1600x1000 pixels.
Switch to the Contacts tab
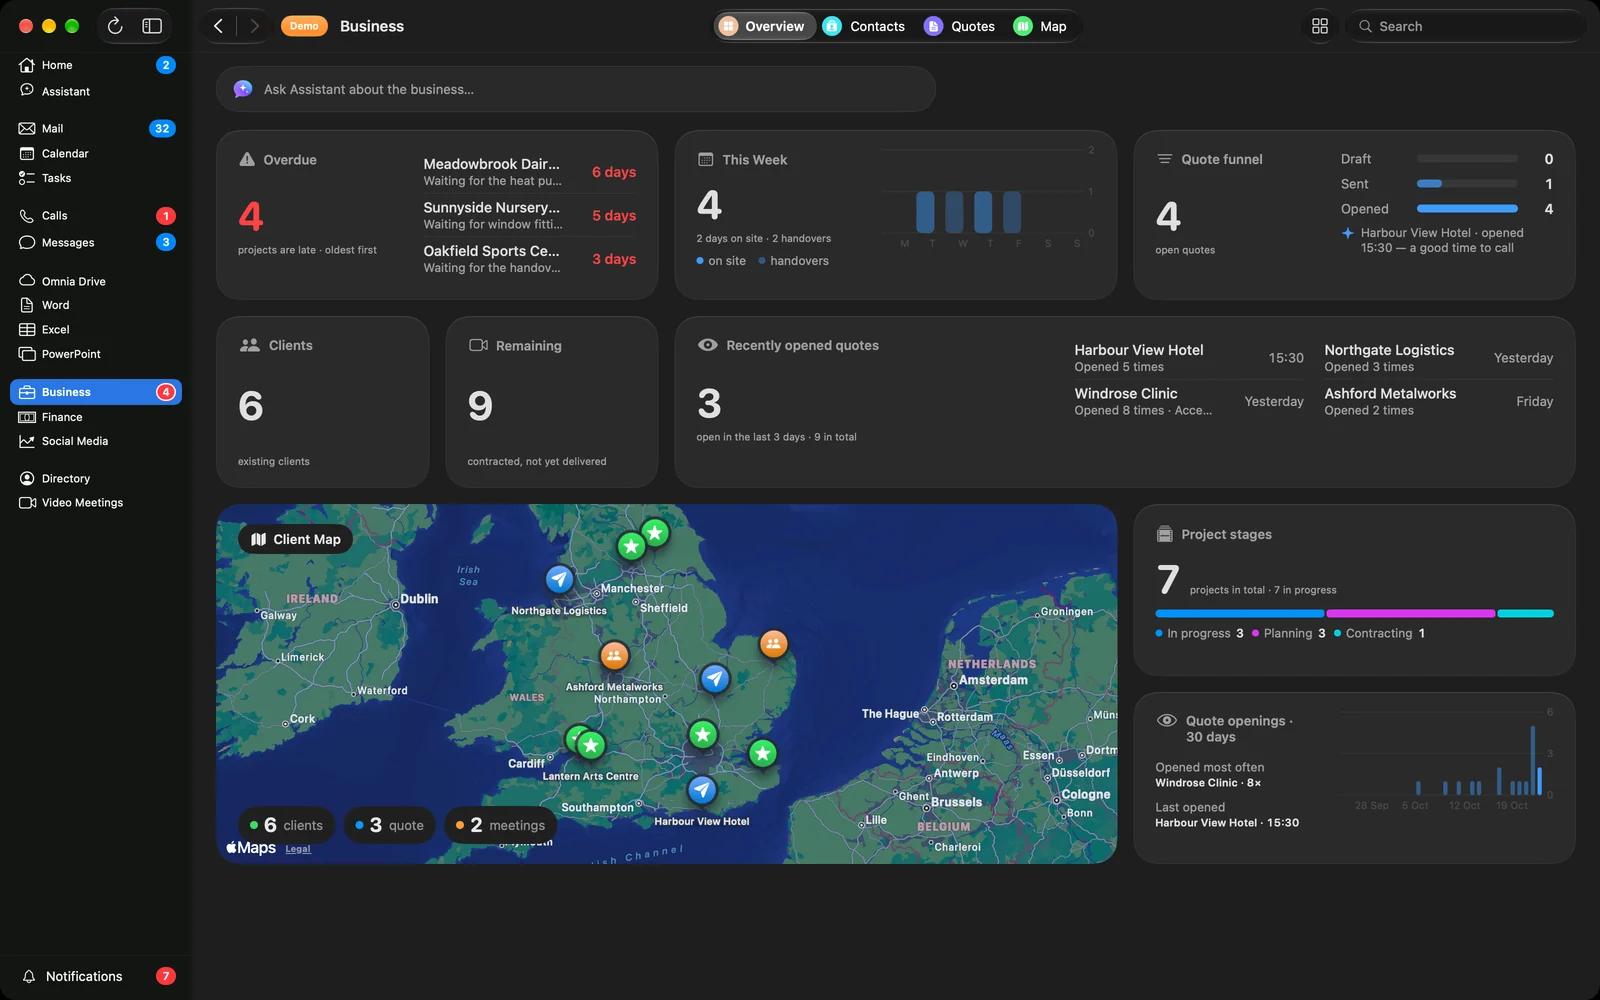864,26
